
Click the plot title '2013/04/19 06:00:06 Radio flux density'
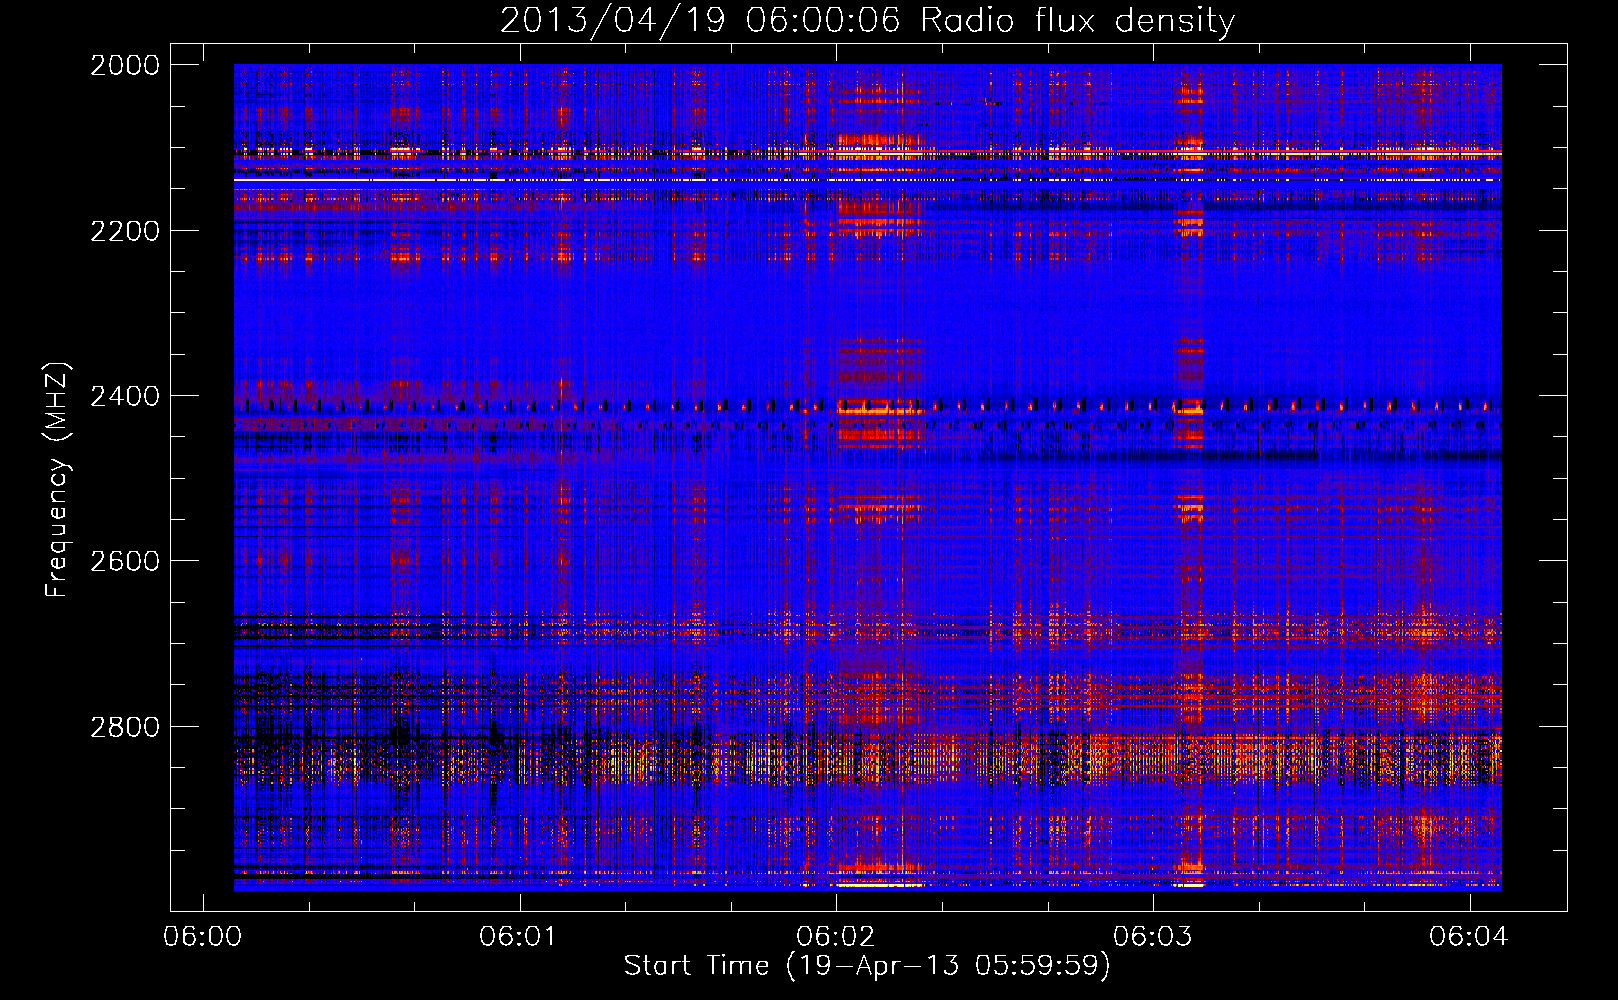click(867, 21)
